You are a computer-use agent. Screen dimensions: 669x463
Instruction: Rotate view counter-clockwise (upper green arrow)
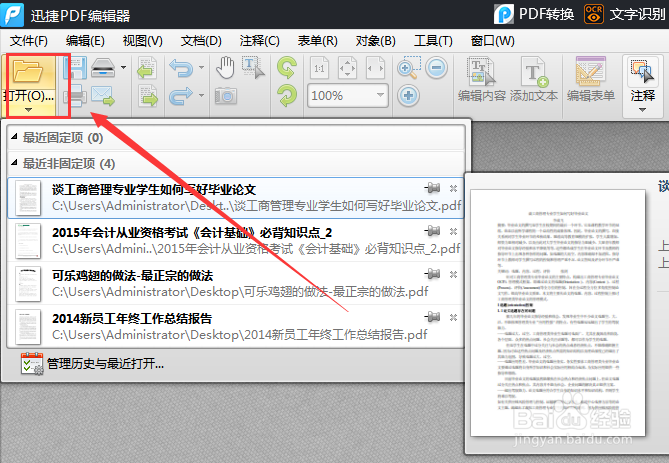tap(287, 68)
